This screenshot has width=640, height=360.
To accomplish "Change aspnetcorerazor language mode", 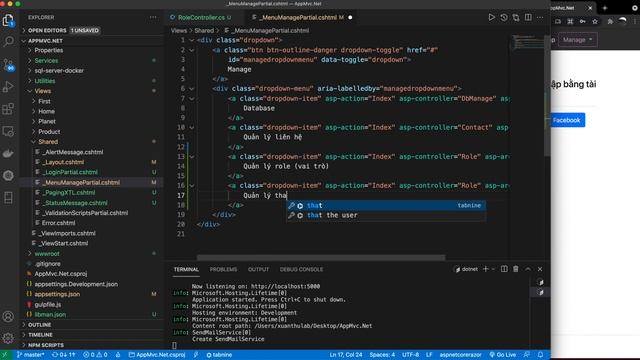I will pos(460,355).
